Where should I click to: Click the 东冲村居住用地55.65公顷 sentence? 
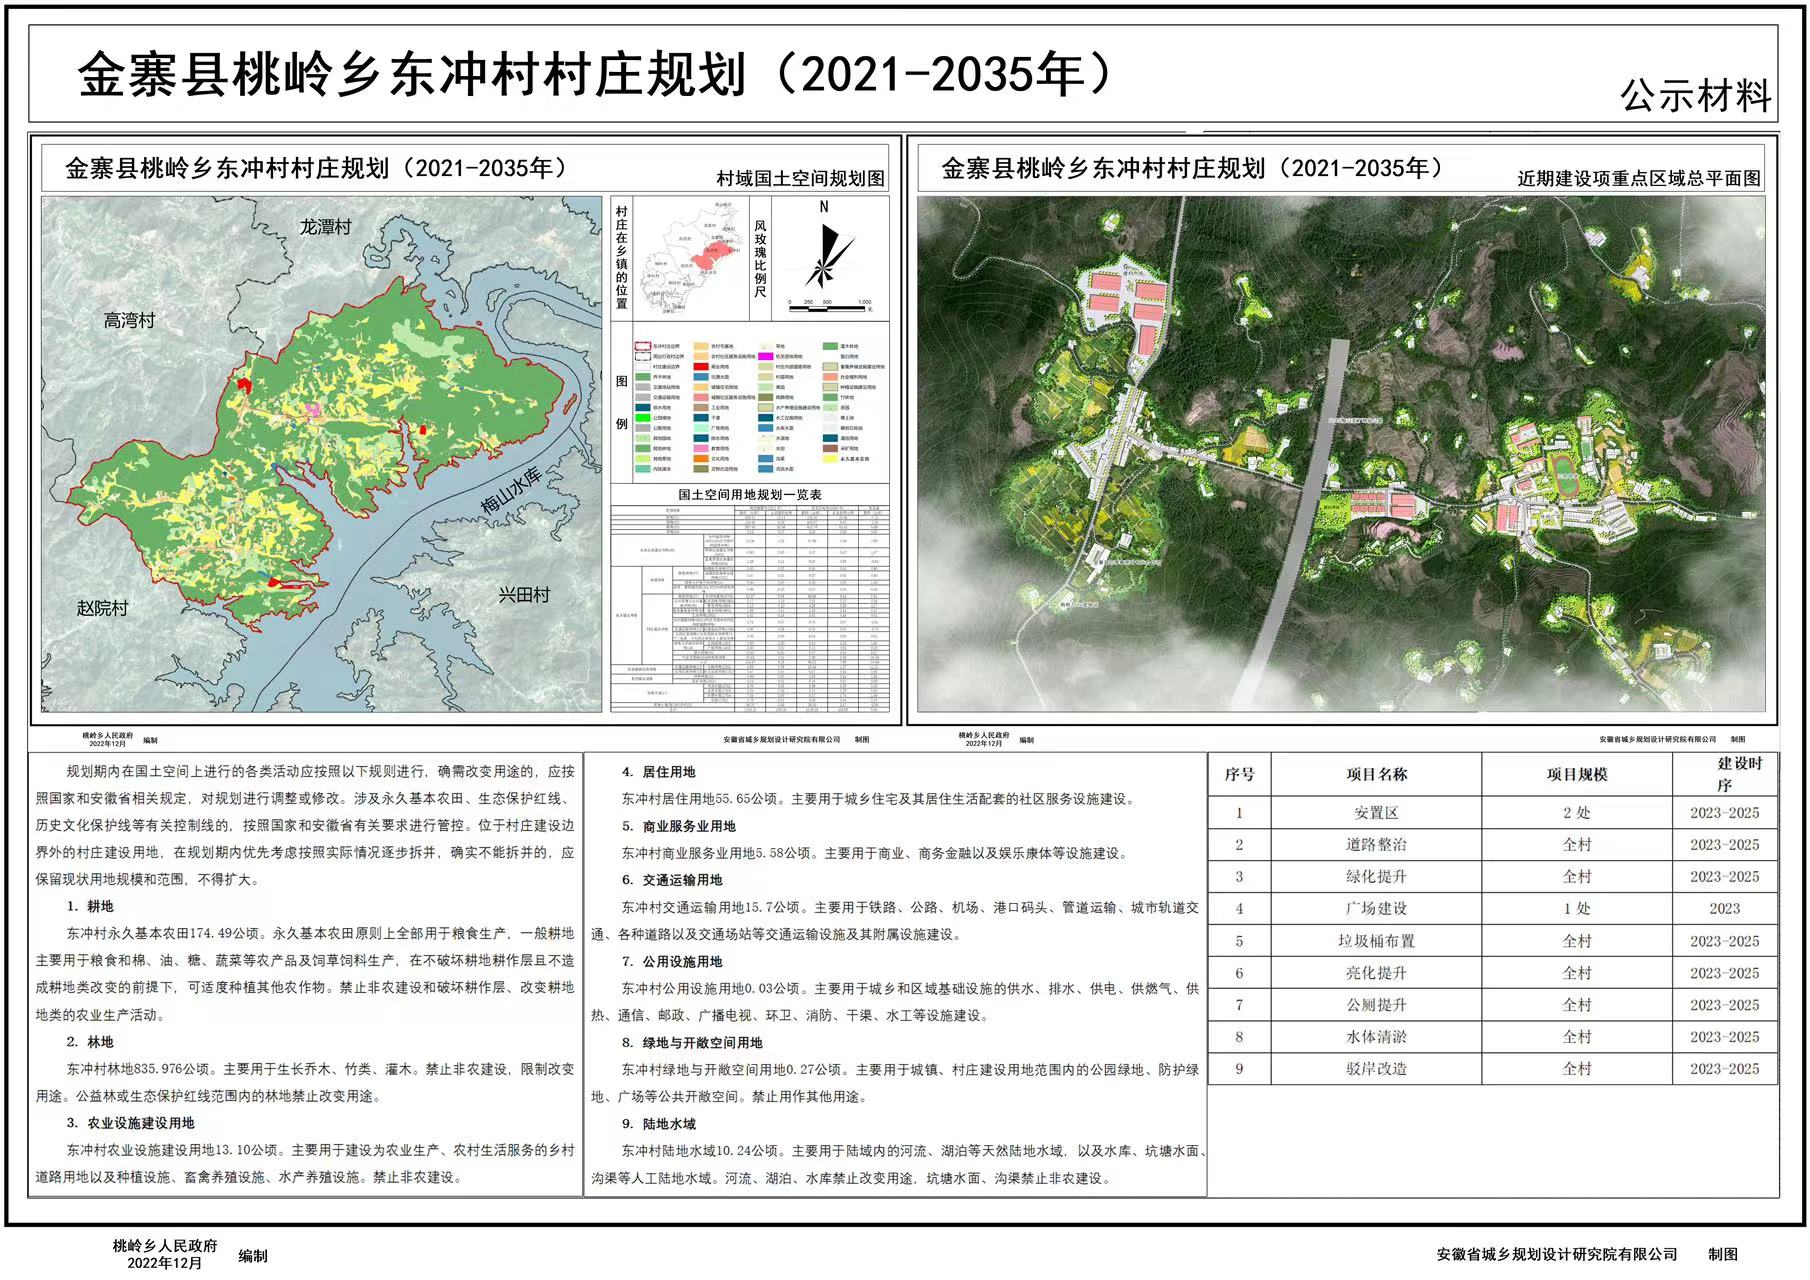[x=703, y=799]
